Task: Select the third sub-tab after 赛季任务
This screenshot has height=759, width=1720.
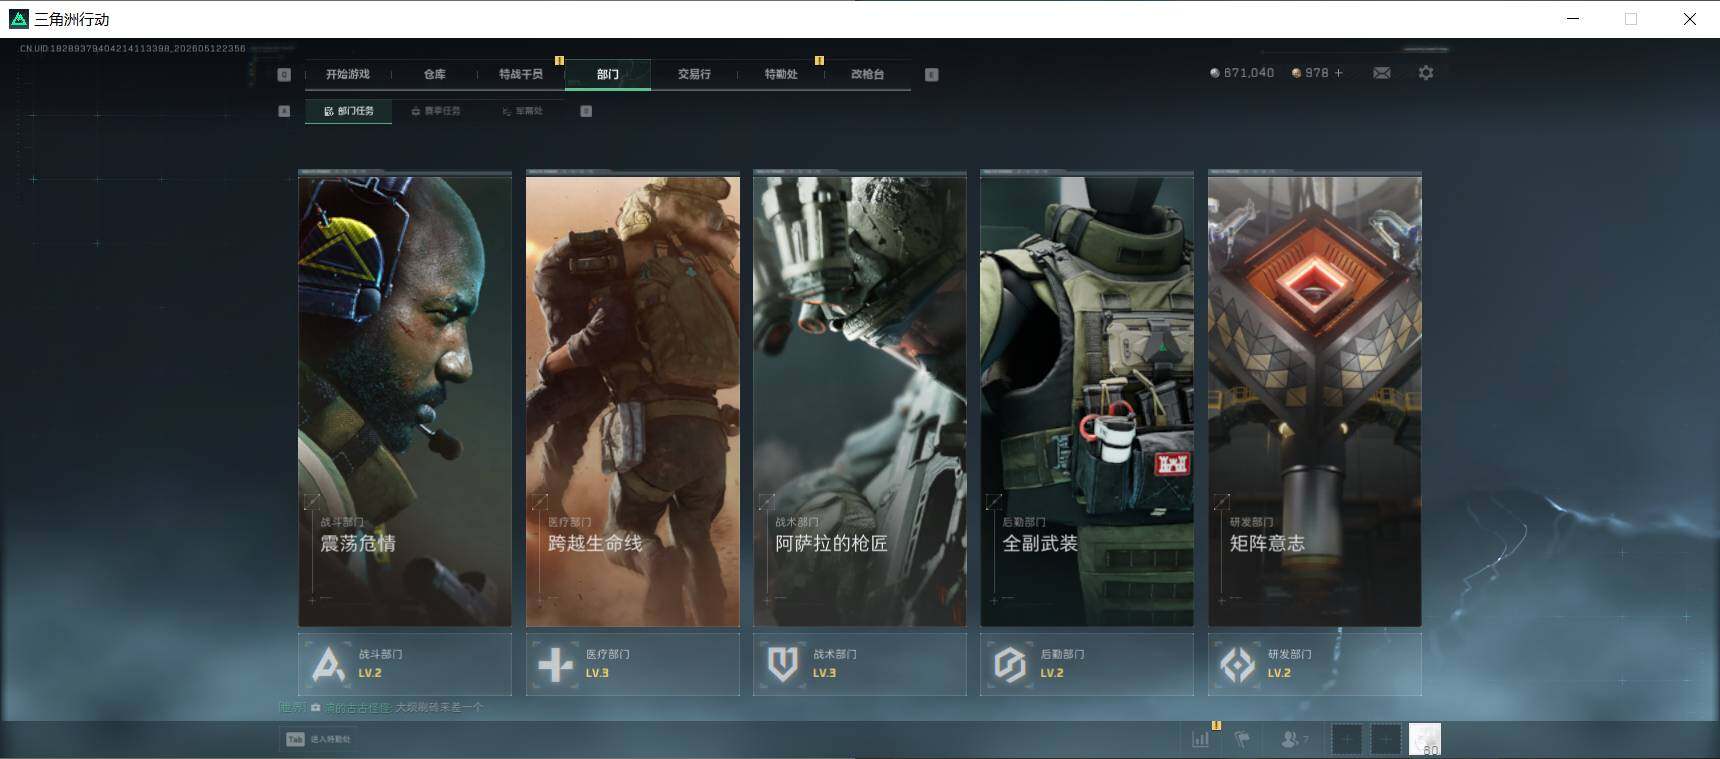Action: 523,111
